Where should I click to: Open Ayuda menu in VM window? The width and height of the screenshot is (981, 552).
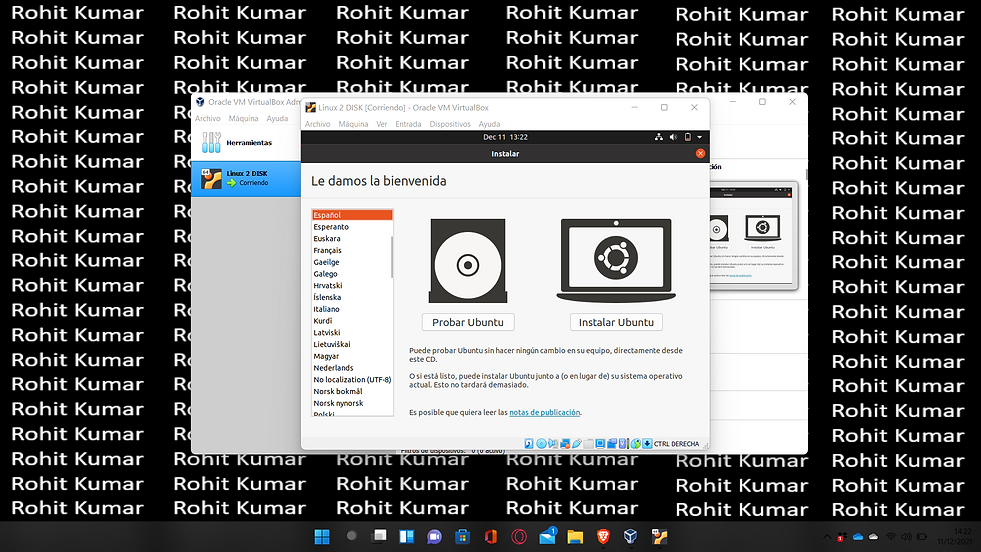pos(489,124)
